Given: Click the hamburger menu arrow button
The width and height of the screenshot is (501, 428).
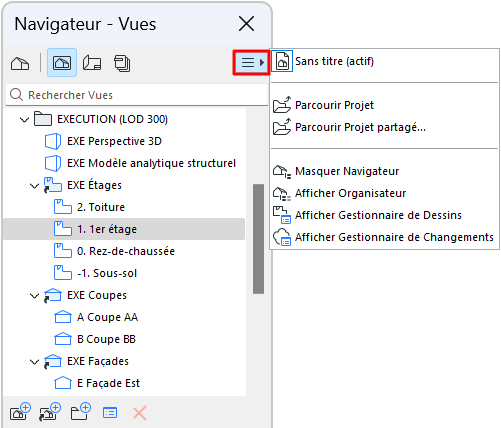Looking at the screenshot, I should (x=251, y=63).
